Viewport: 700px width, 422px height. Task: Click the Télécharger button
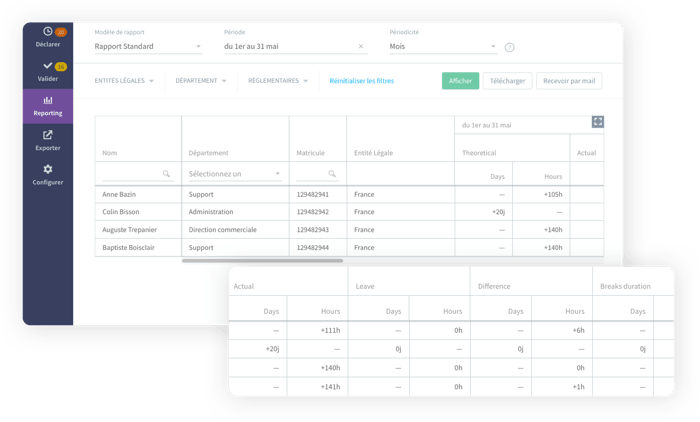tap(508, 81)
